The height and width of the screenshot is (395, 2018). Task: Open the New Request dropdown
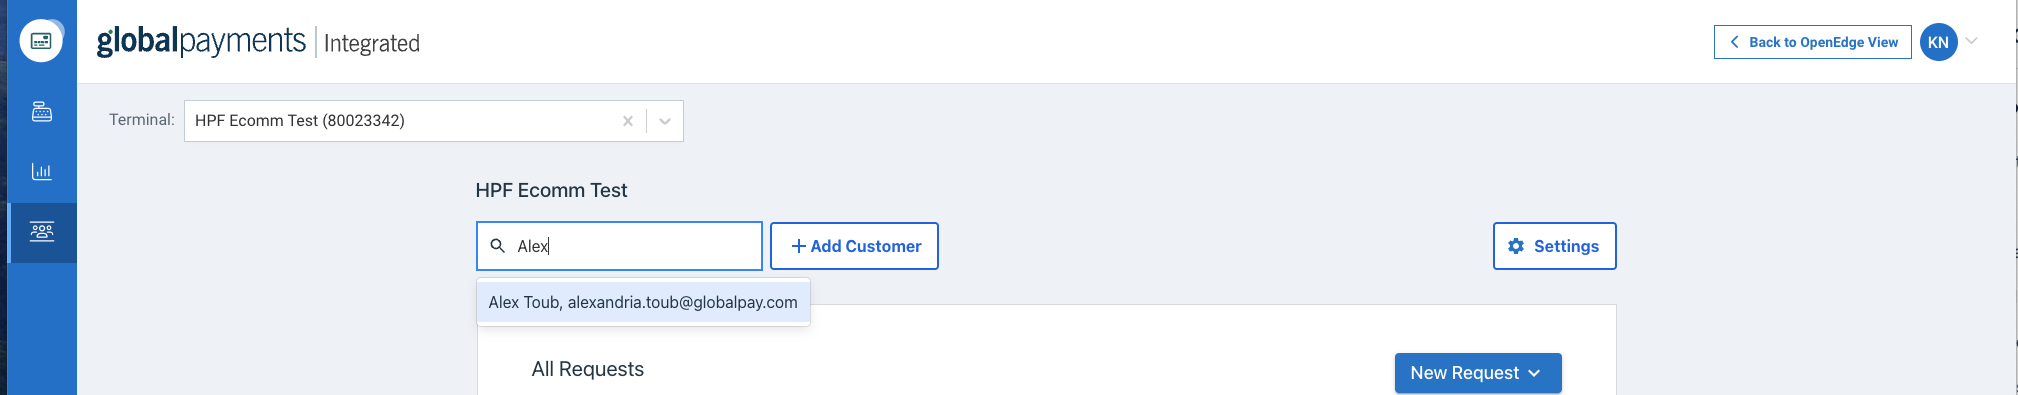pyautogui.click(x=1478, y=373)
